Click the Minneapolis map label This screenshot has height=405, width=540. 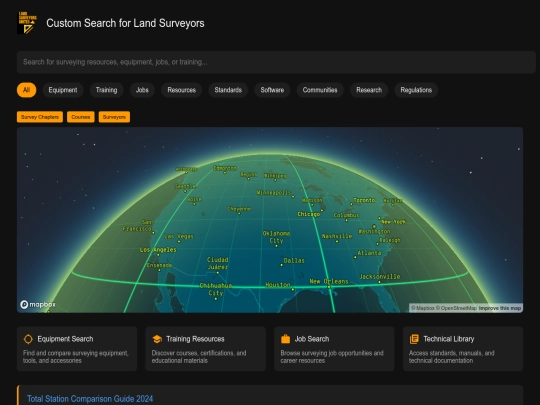click(274, 193)
